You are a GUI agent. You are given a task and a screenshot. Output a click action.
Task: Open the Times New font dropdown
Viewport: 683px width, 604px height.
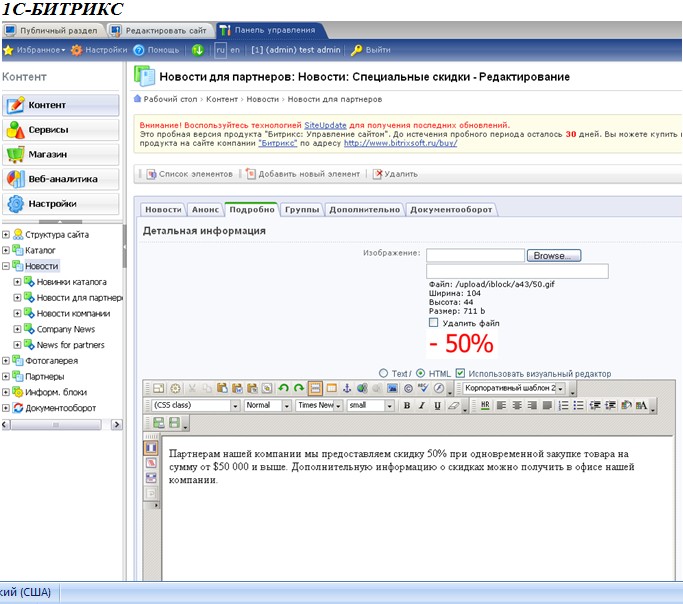319,405
